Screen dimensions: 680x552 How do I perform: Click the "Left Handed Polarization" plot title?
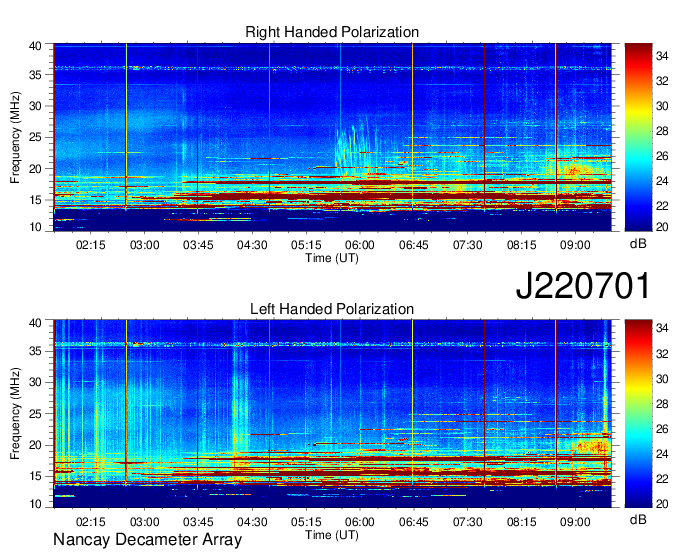332,309
